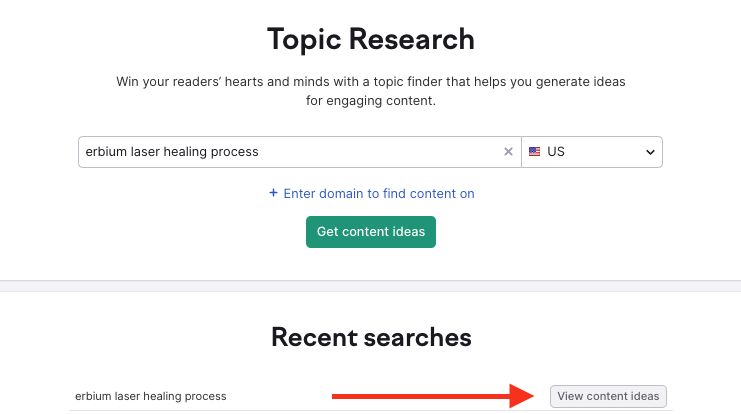Clear the topic field with the X icon
Image resolution: width=741 pixels, height=414 pixels.
(x=508, y=152)
